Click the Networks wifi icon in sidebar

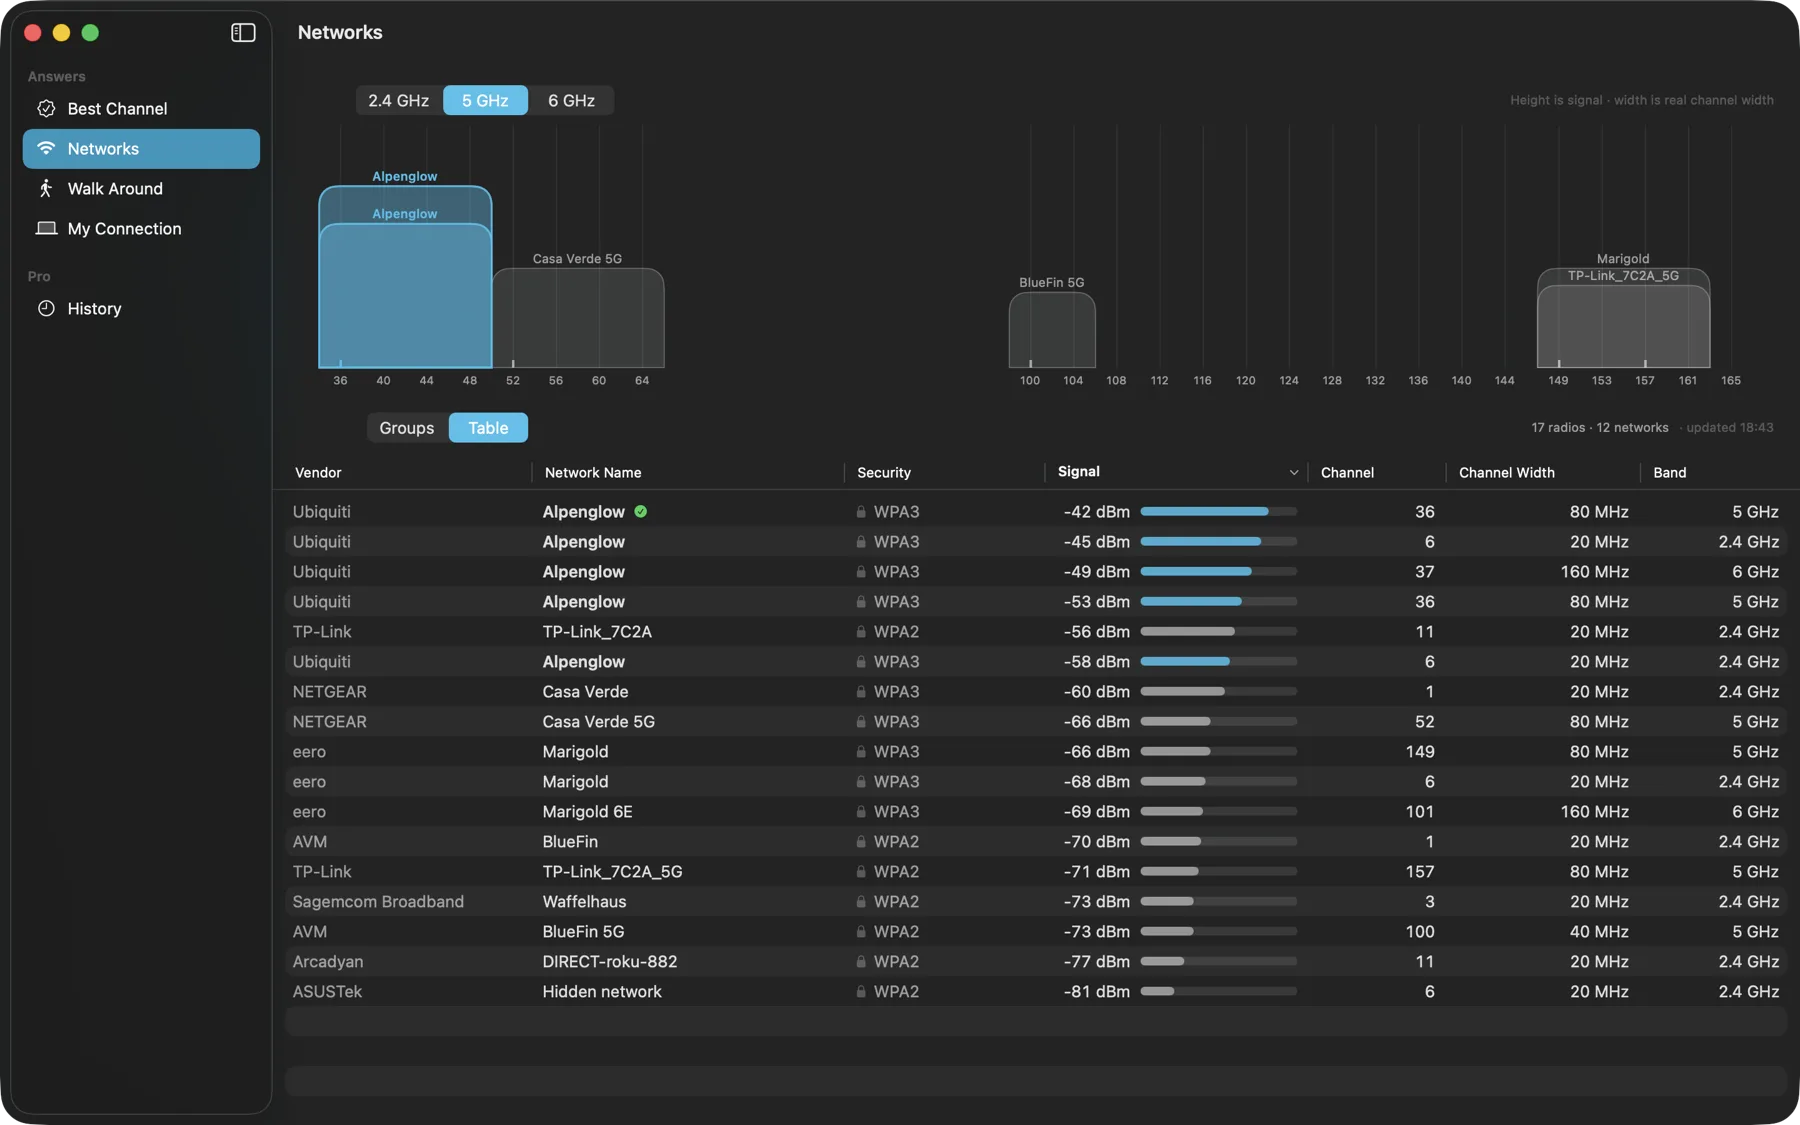tap(46, 148)
